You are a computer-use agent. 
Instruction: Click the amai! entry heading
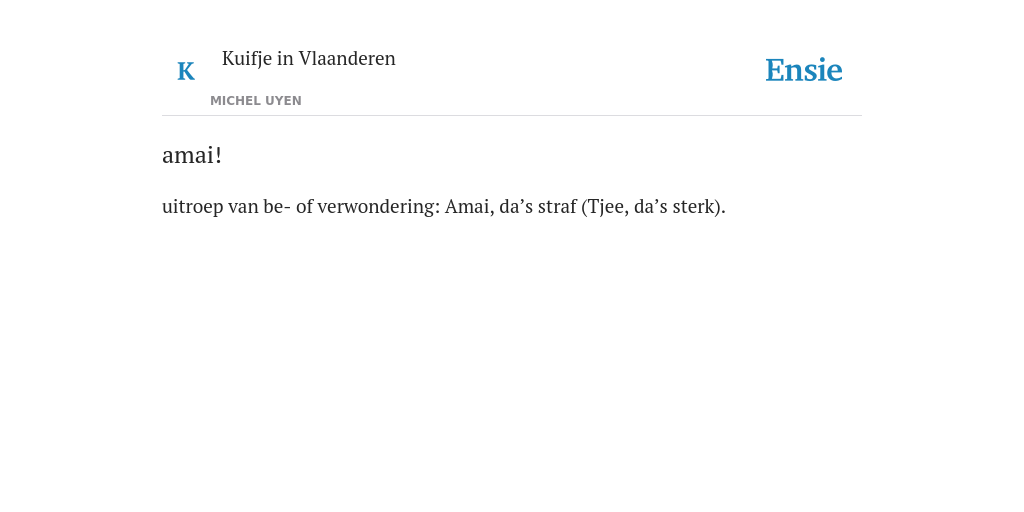pos(192,155)
